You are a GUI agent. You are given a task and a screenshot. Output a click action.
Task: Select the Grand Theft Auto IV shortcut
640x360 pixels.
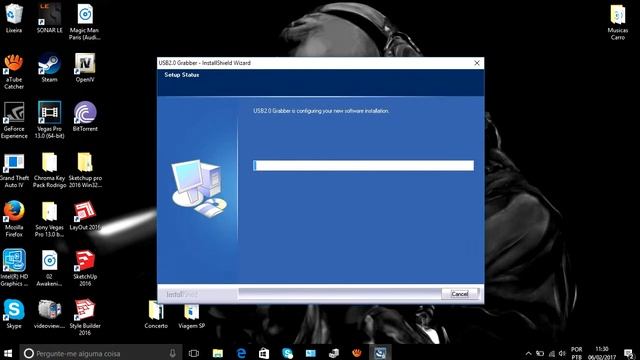[14, 170]
